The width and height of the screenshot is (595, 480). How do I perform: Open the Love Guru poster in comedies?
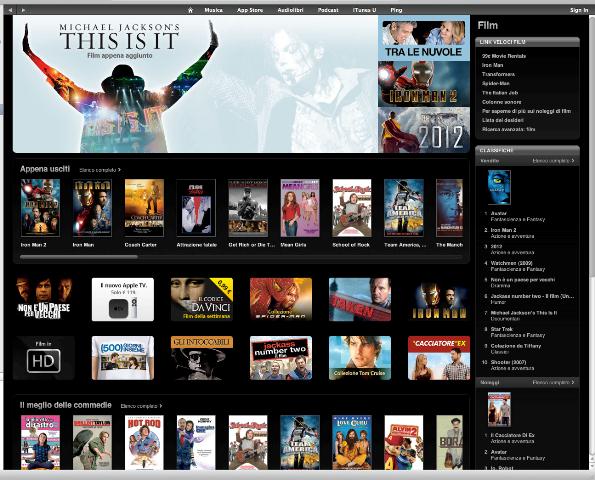352,442
